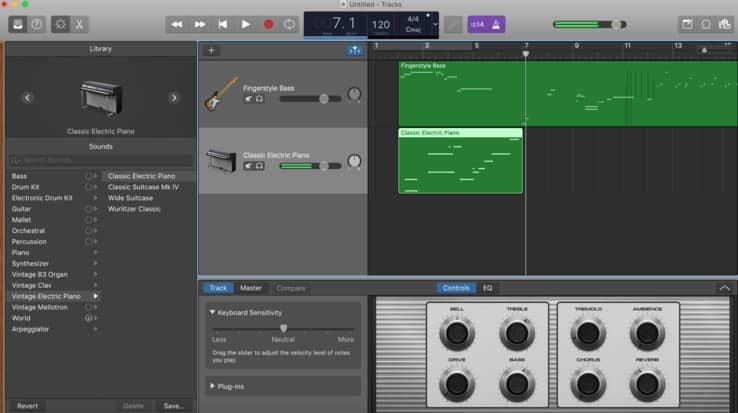Viewport: 738px width, 413px height.
Task: Mute the Classic Electric Piano track
Action: [x=249, y=166]
